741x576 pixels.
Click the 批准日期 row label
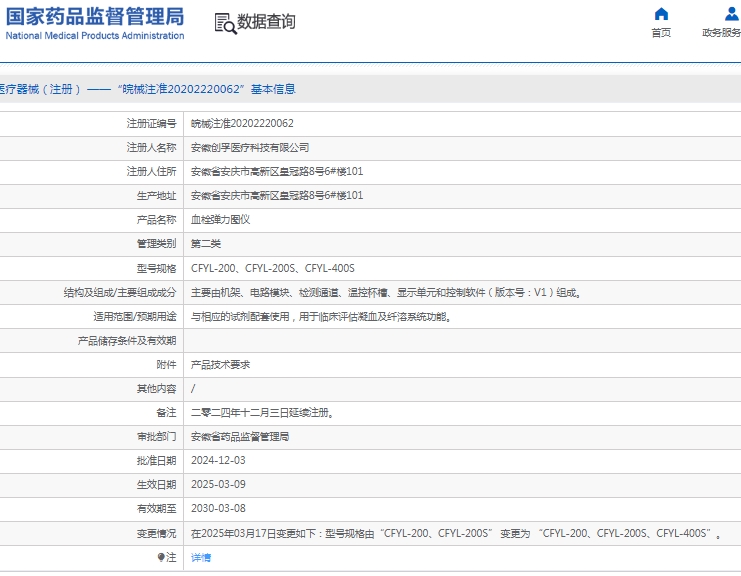point(156,461)
